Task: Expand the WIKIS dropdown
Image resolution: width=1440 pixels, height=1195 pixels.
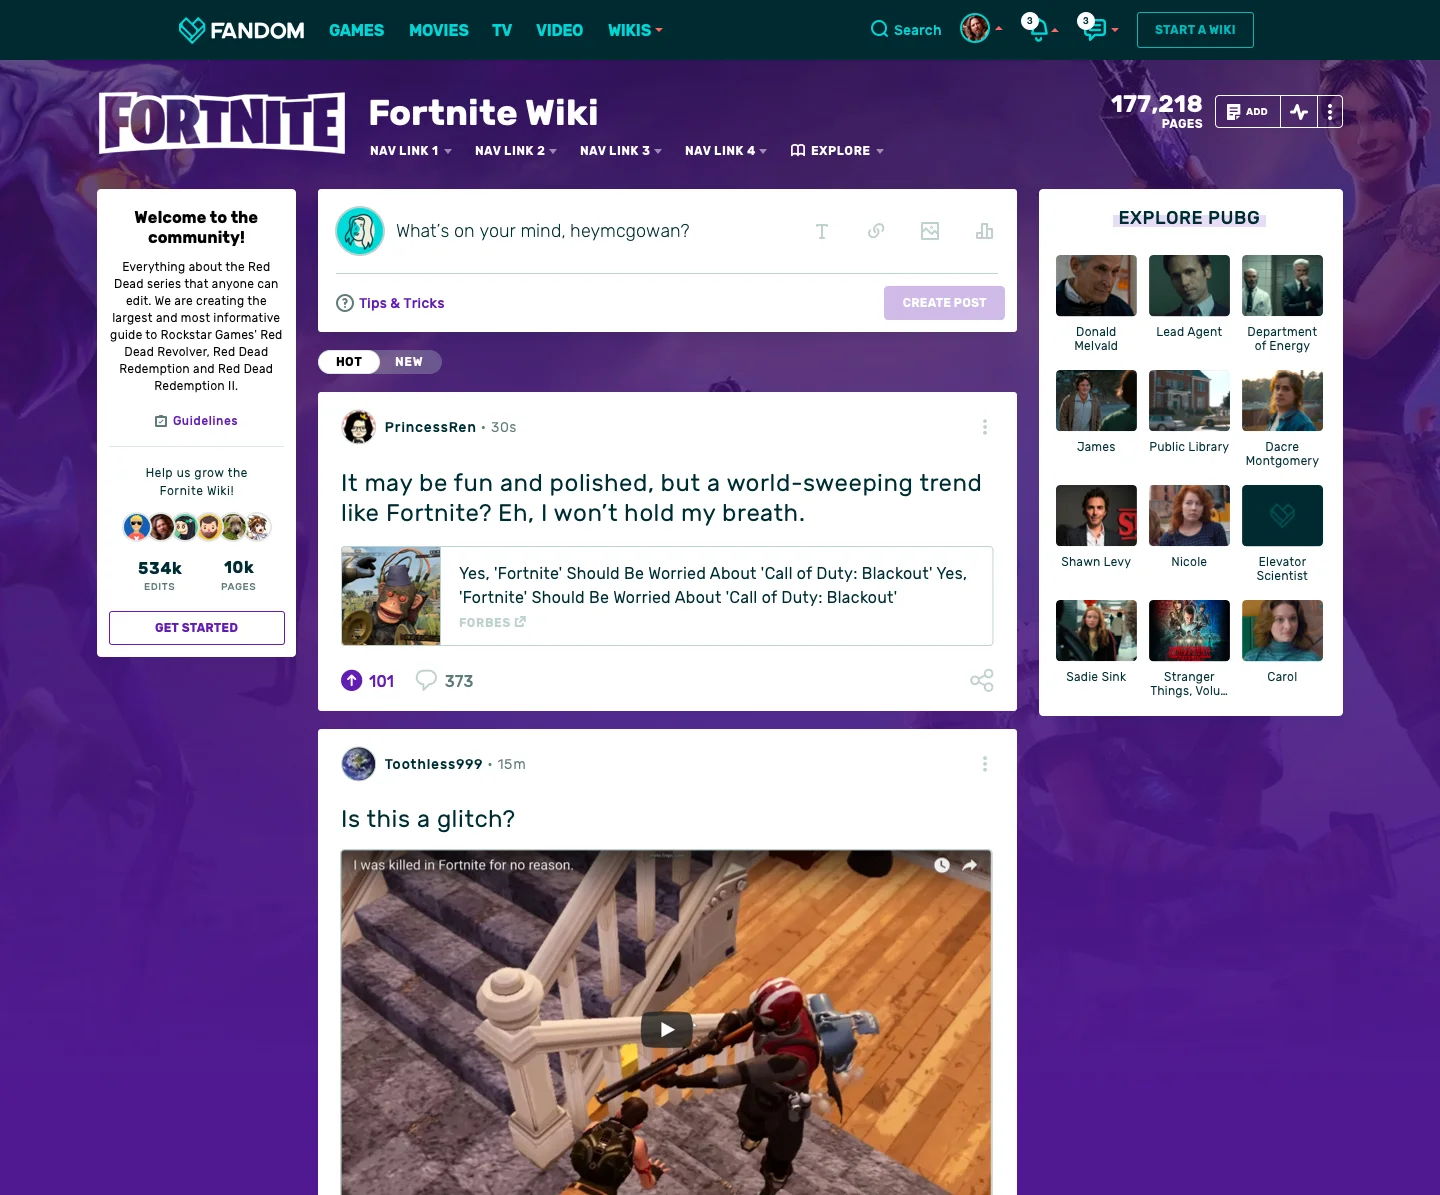Action: pos(634,30)
